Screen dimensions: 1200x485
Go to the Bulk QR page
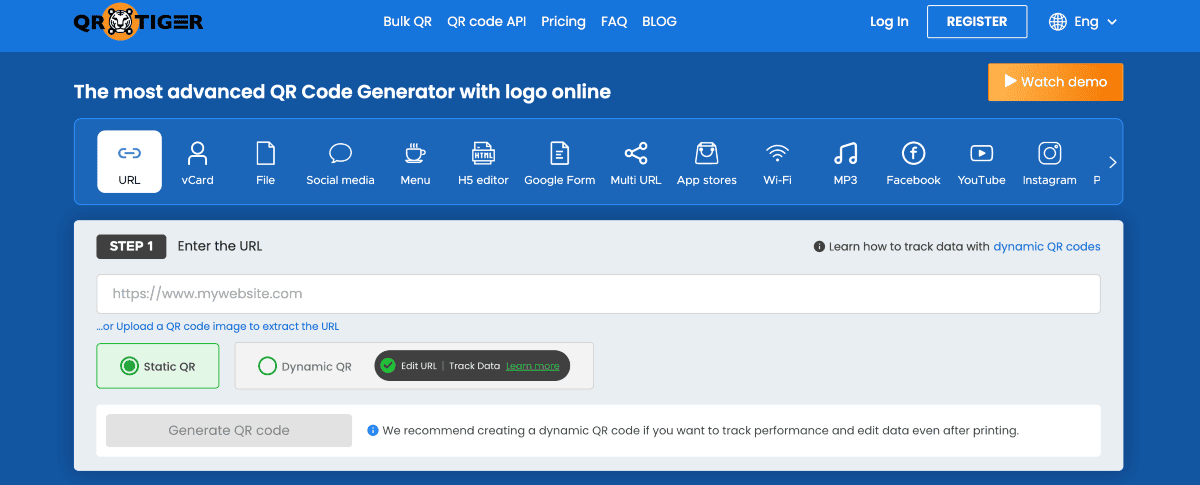[407, 21]
